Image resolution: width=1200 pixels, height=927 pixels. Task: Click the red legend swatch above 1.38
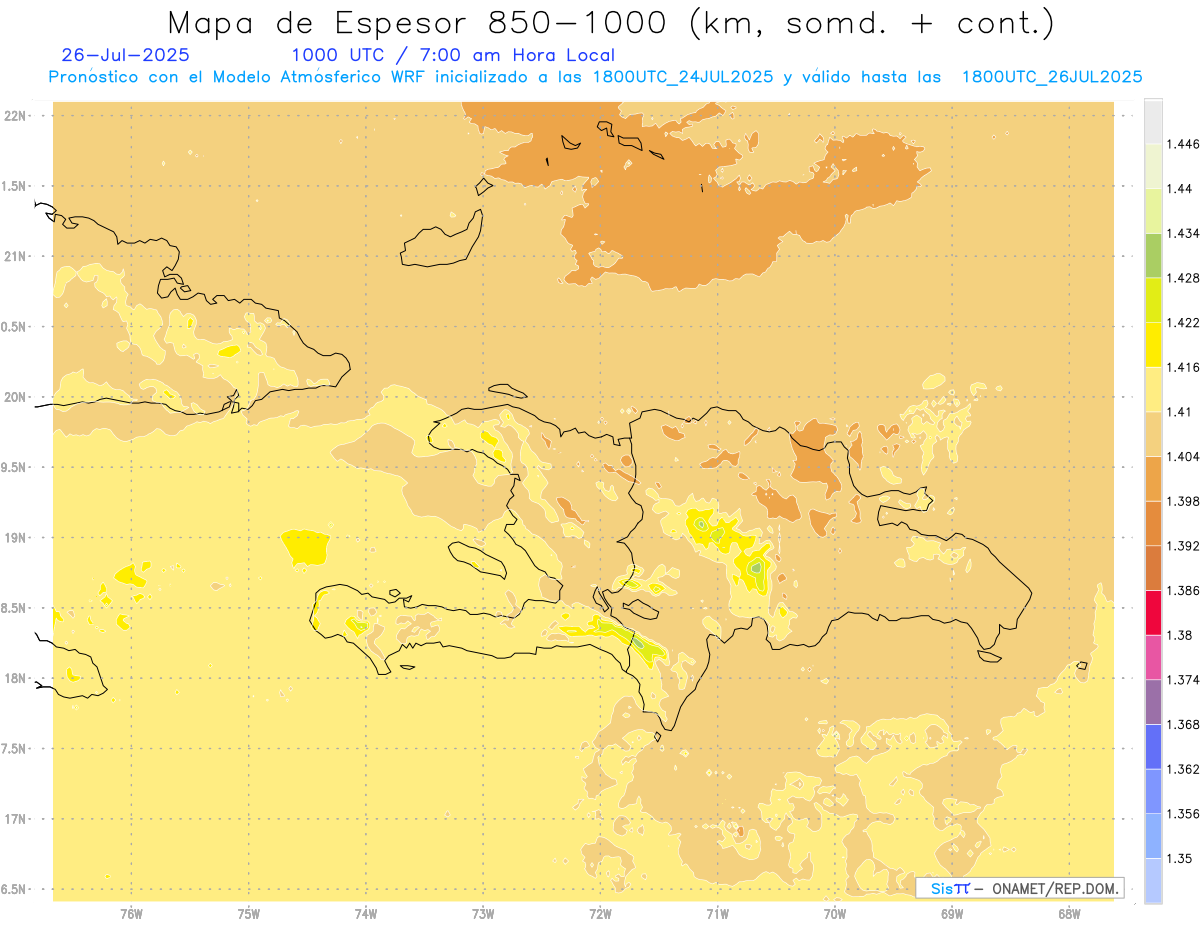[x=1153, y=612]
